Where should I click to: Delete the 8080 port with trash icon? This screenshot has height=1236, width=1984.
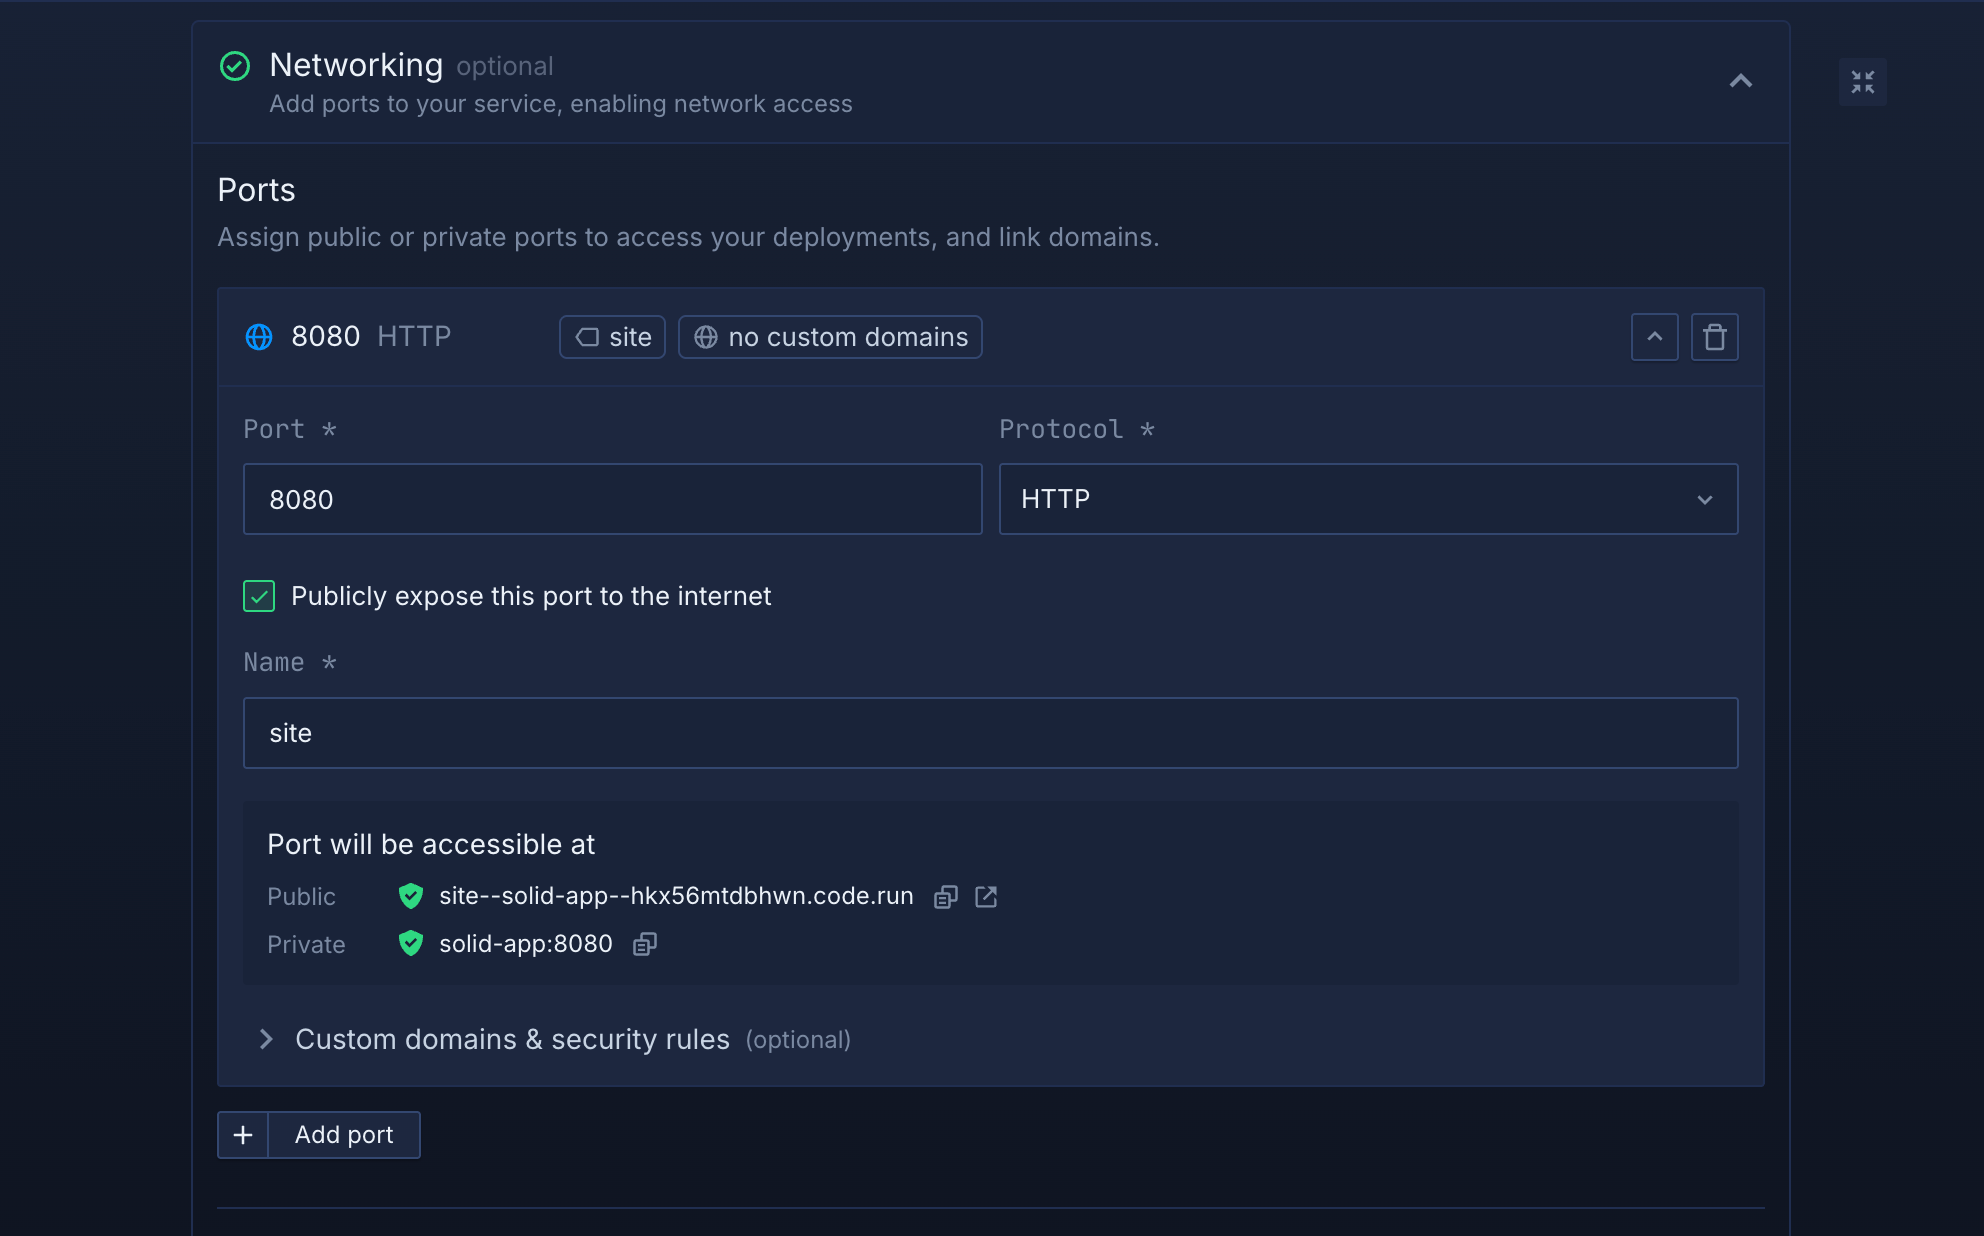(1714, 337)
